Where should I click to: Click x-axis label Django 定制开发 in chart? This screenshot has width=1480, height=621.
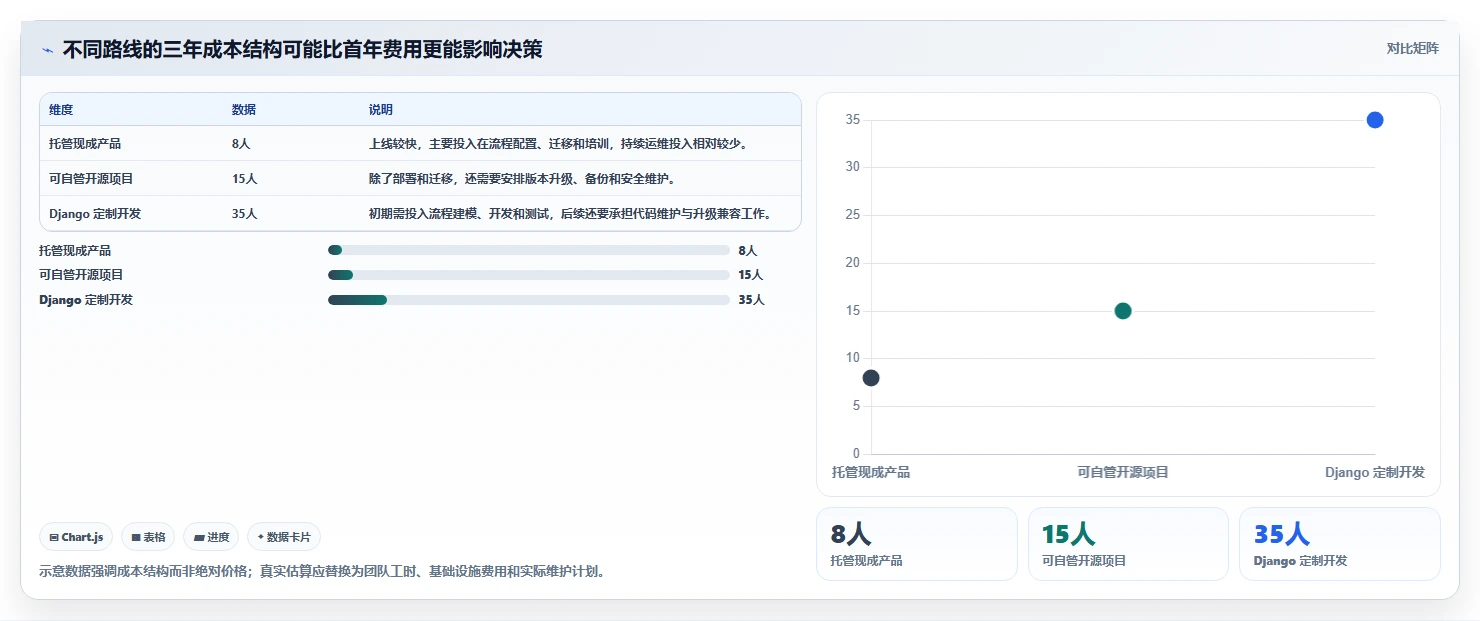(x=1375, y=472)
